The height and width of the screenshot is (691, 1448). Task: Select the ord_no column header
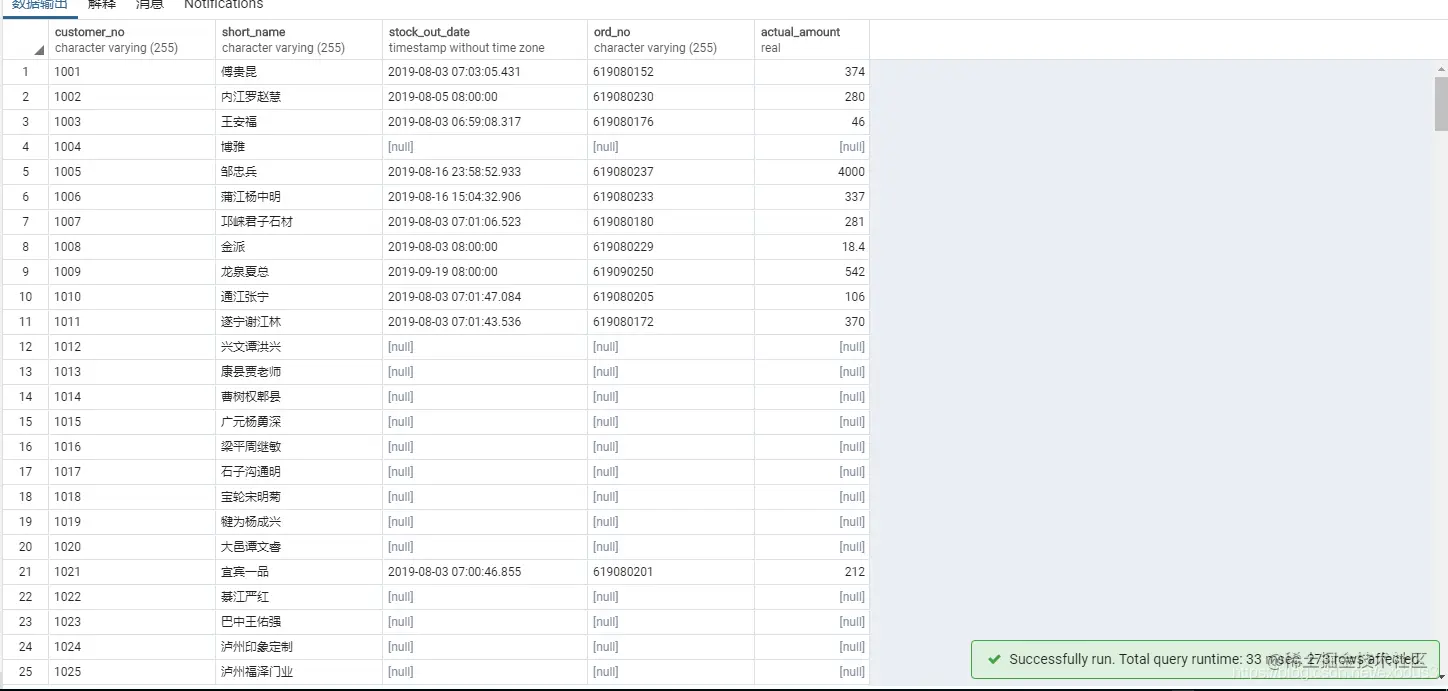tap(671, 40)
